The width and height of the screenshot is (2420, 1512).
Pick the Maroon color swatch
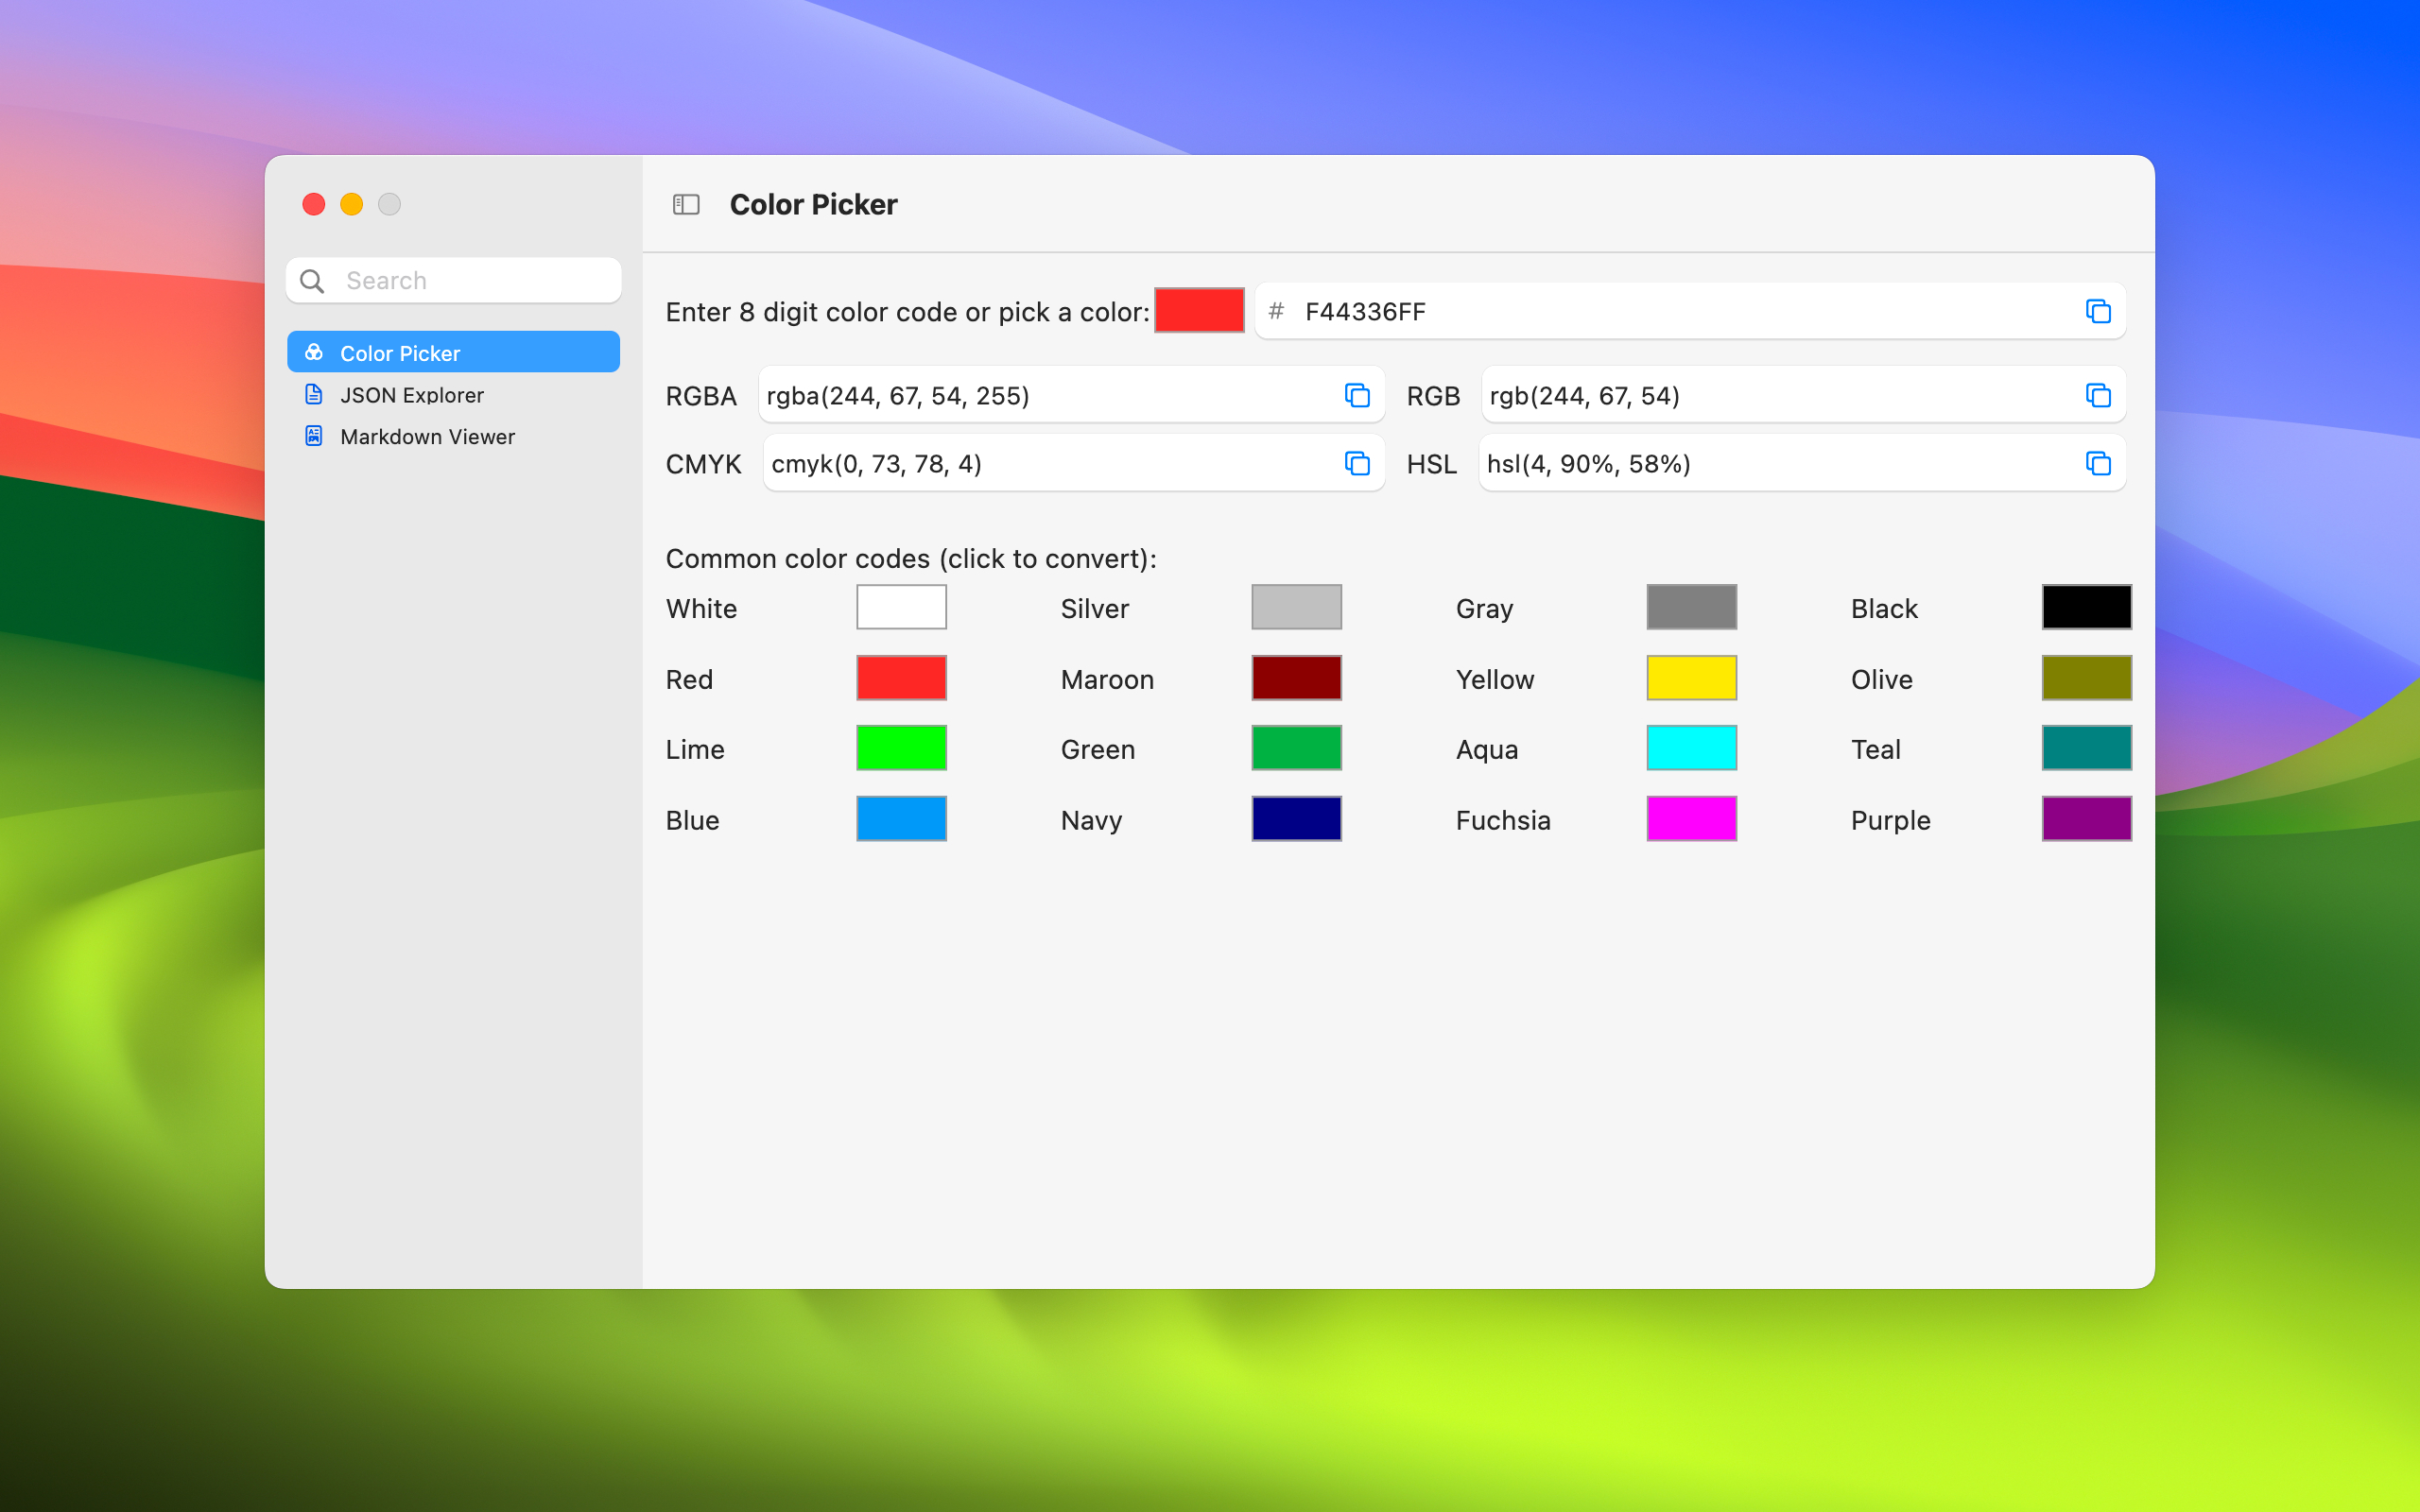[x=1296, y=678]
